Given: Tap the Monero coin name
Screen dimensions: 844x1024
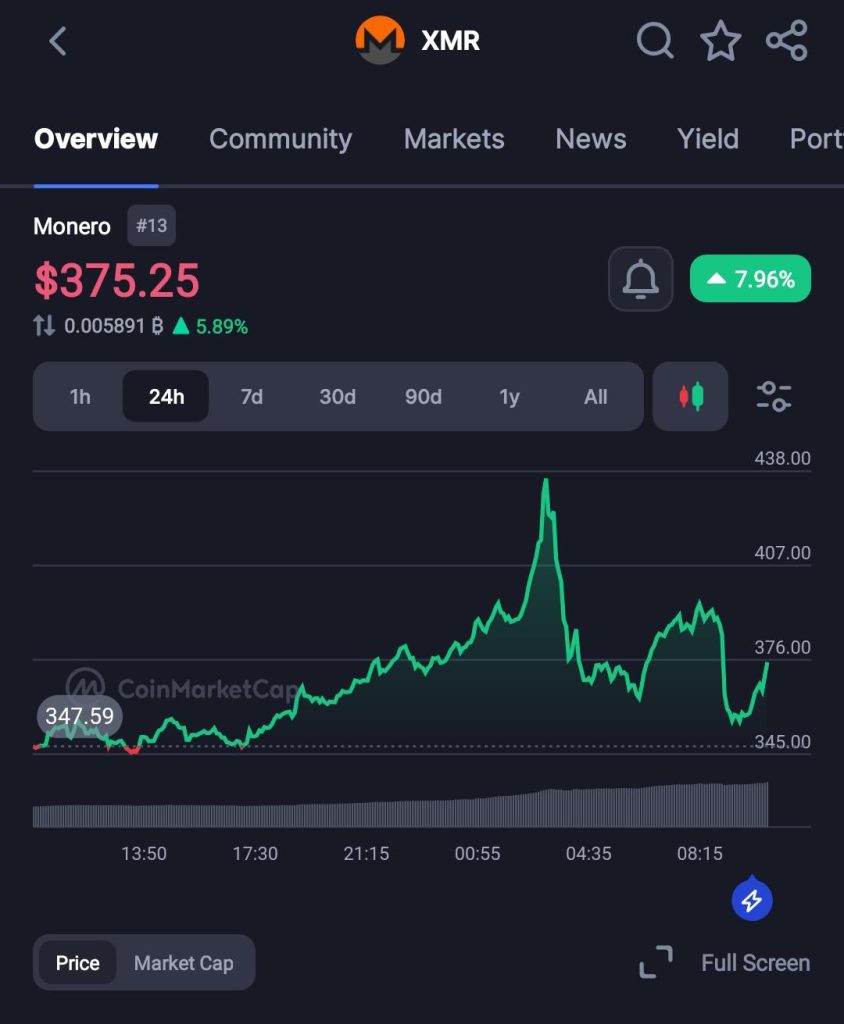Looking at the screenshot, I should coord(72,226).
